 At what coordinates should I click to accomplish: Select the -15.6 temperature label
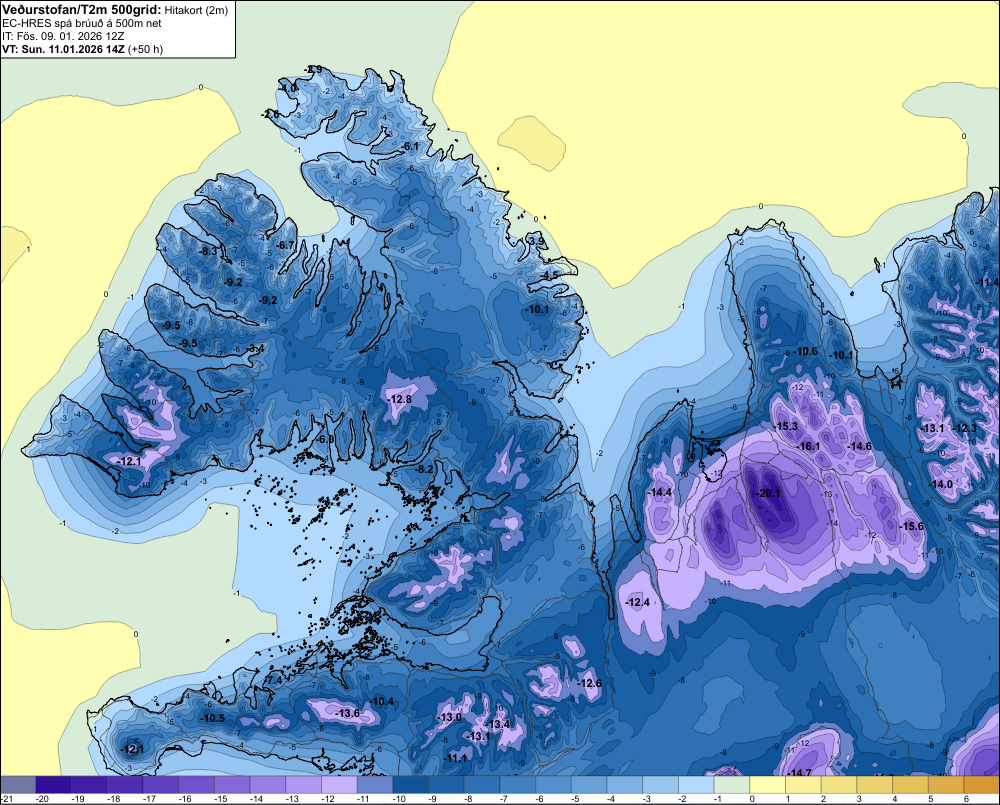[x=911, y=526]
